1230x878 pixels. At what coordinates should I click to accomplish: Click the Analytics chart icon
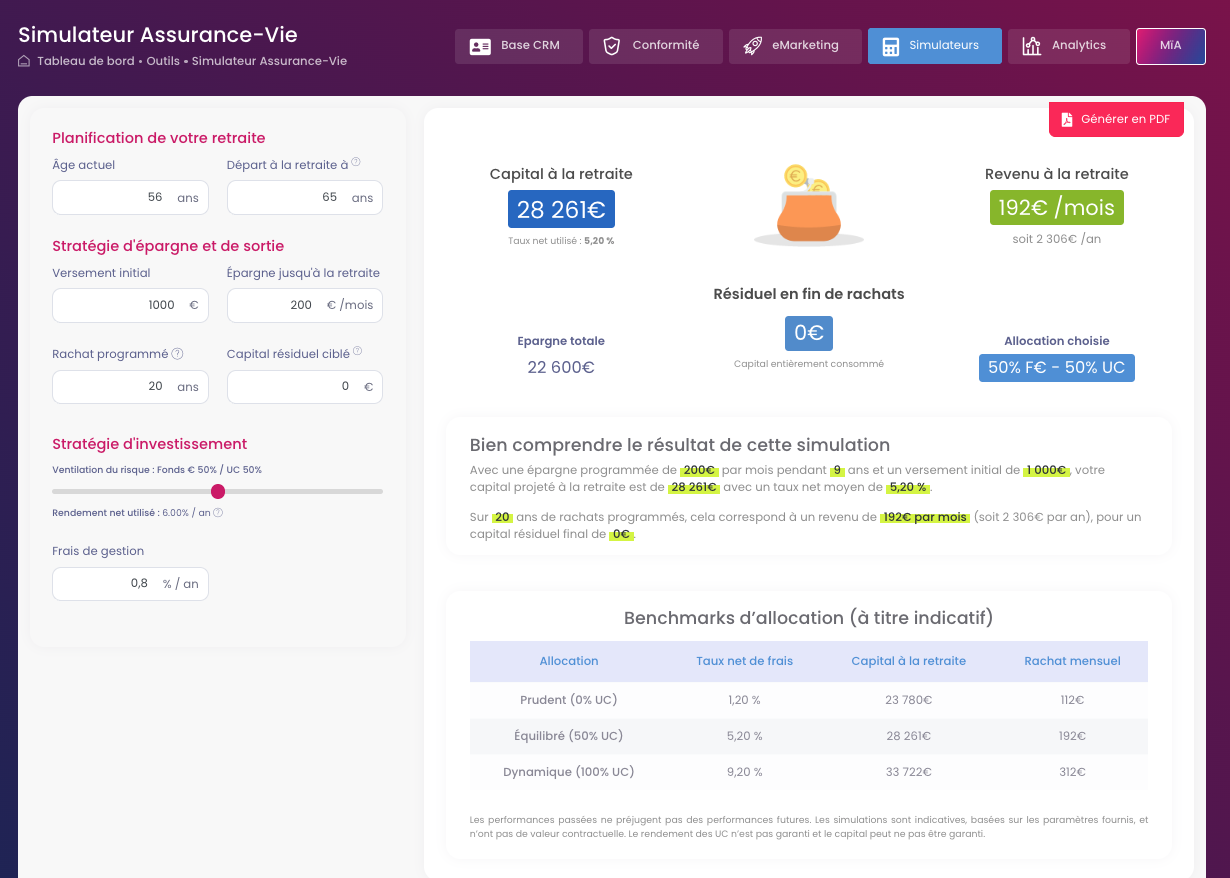click(1031, 46)
